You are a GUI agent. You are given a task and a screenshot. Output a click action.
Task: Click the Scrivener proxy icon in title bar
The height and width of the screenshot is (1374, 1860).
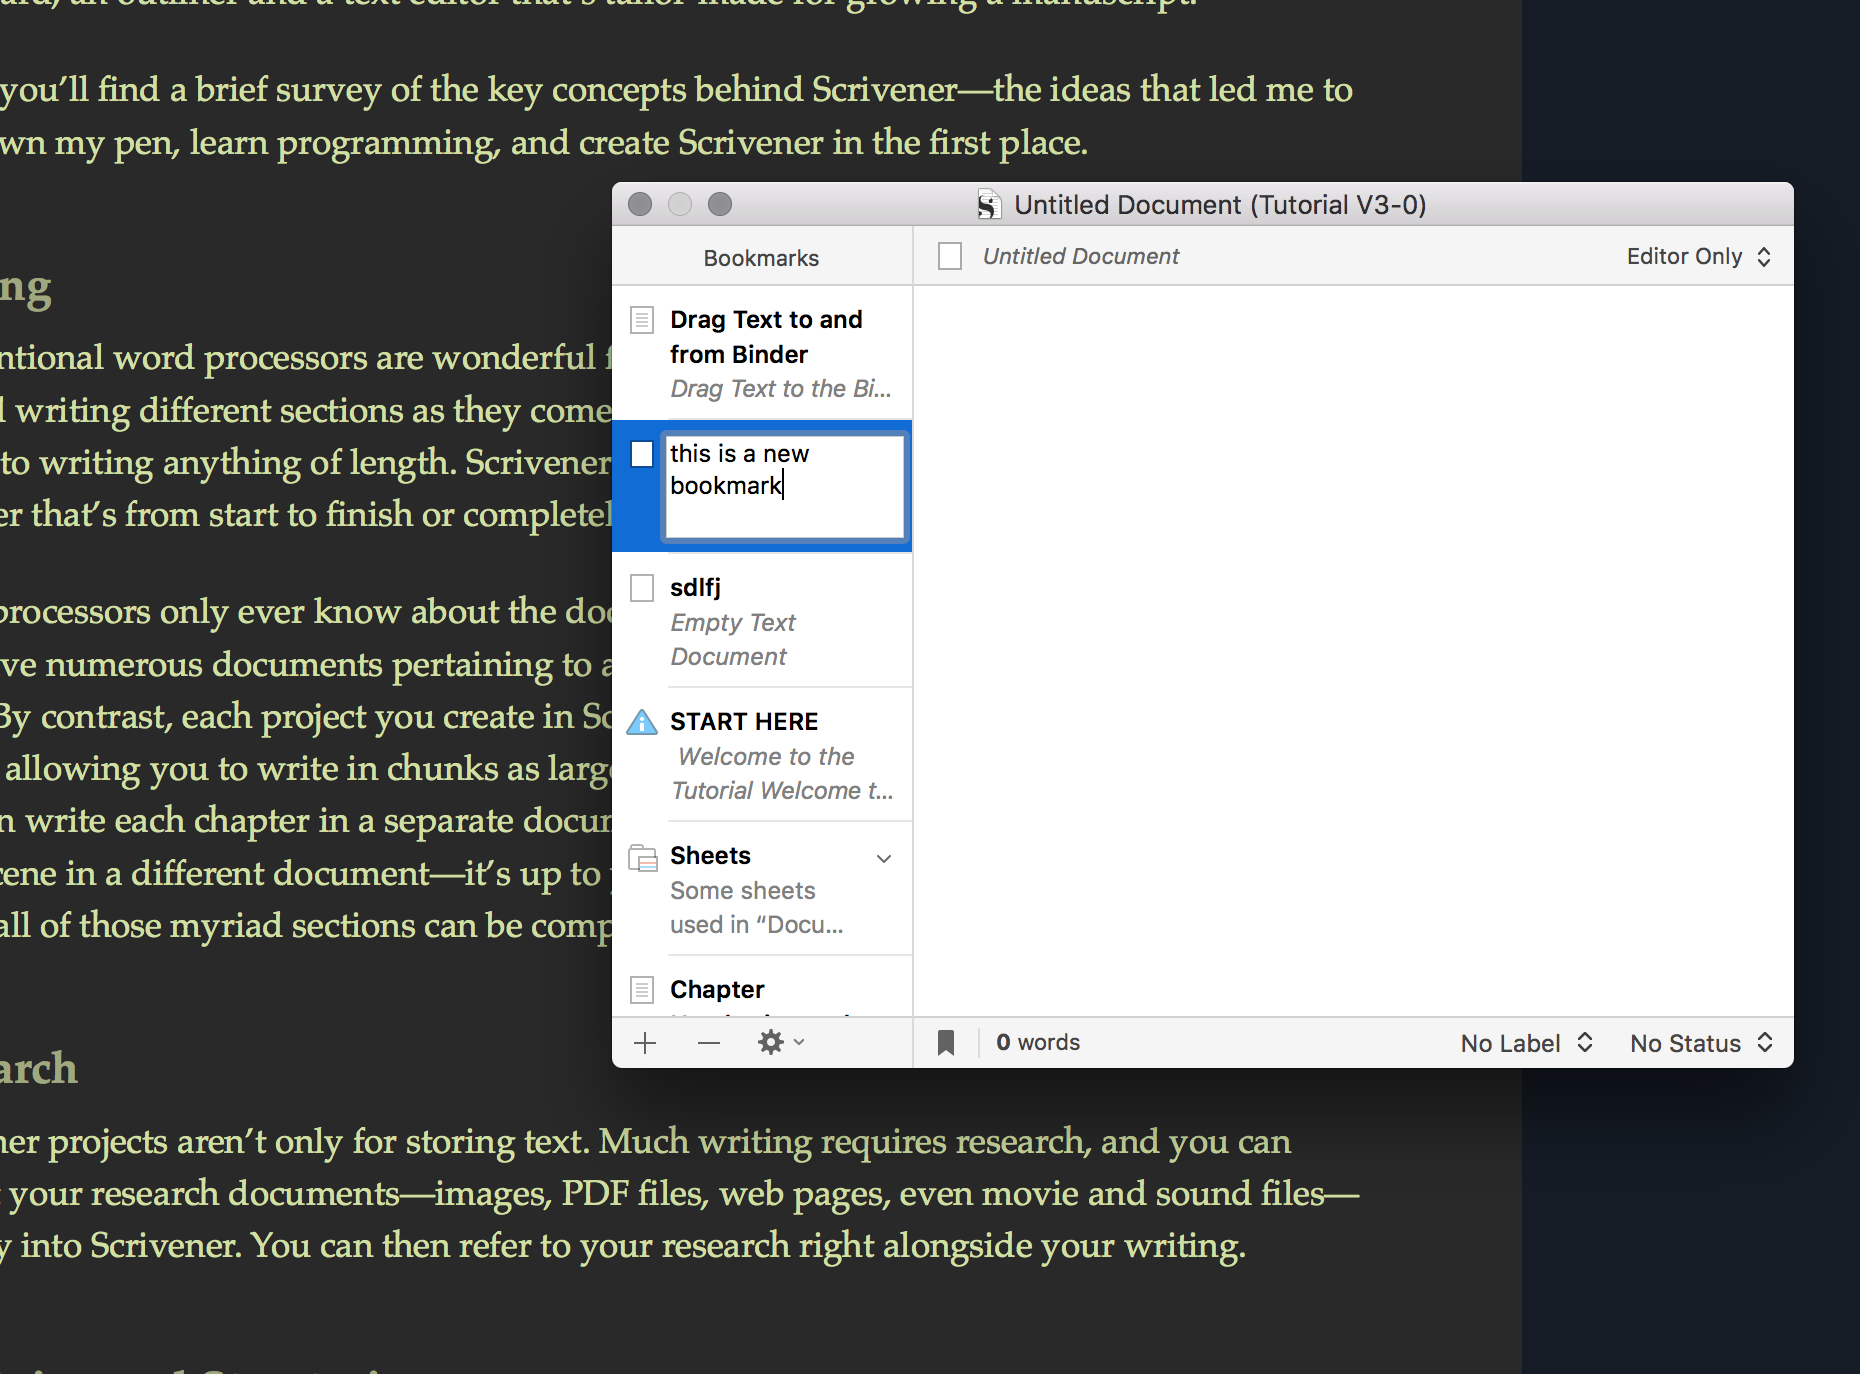pyautogui.click(x=988, y=205)
